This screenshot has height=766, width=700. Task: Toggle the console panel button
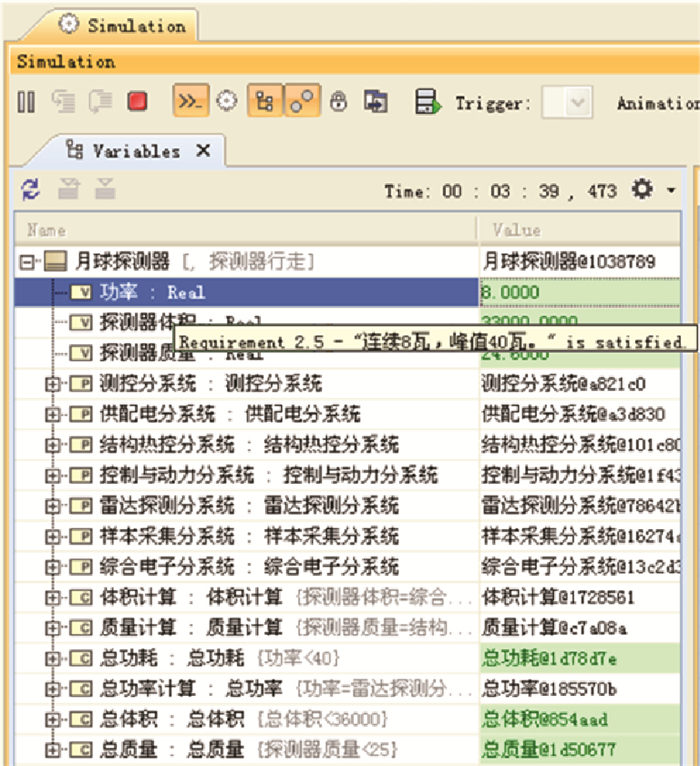click(x=187, y=102)
